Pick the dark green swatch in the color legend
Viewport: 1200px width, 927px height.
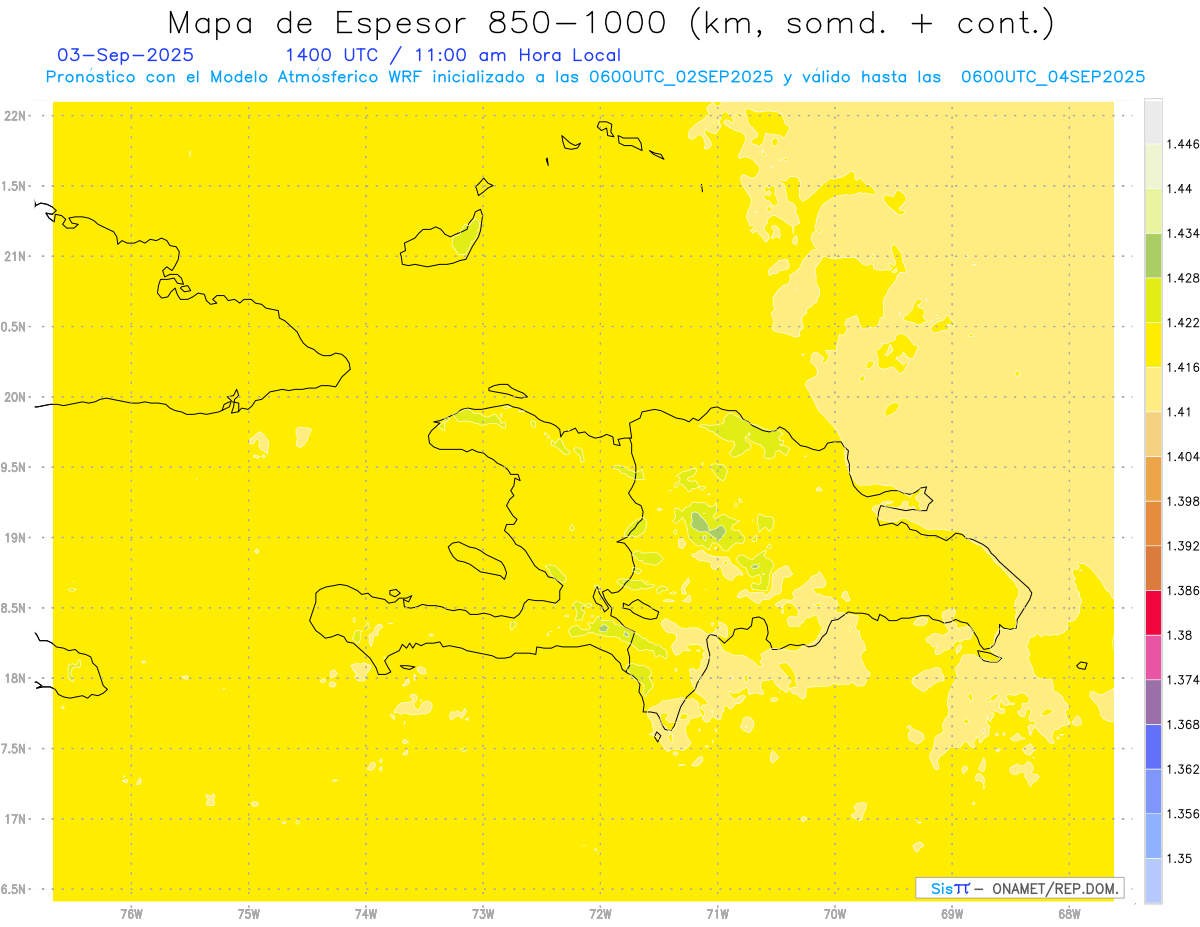click(x=1153, y=255)
